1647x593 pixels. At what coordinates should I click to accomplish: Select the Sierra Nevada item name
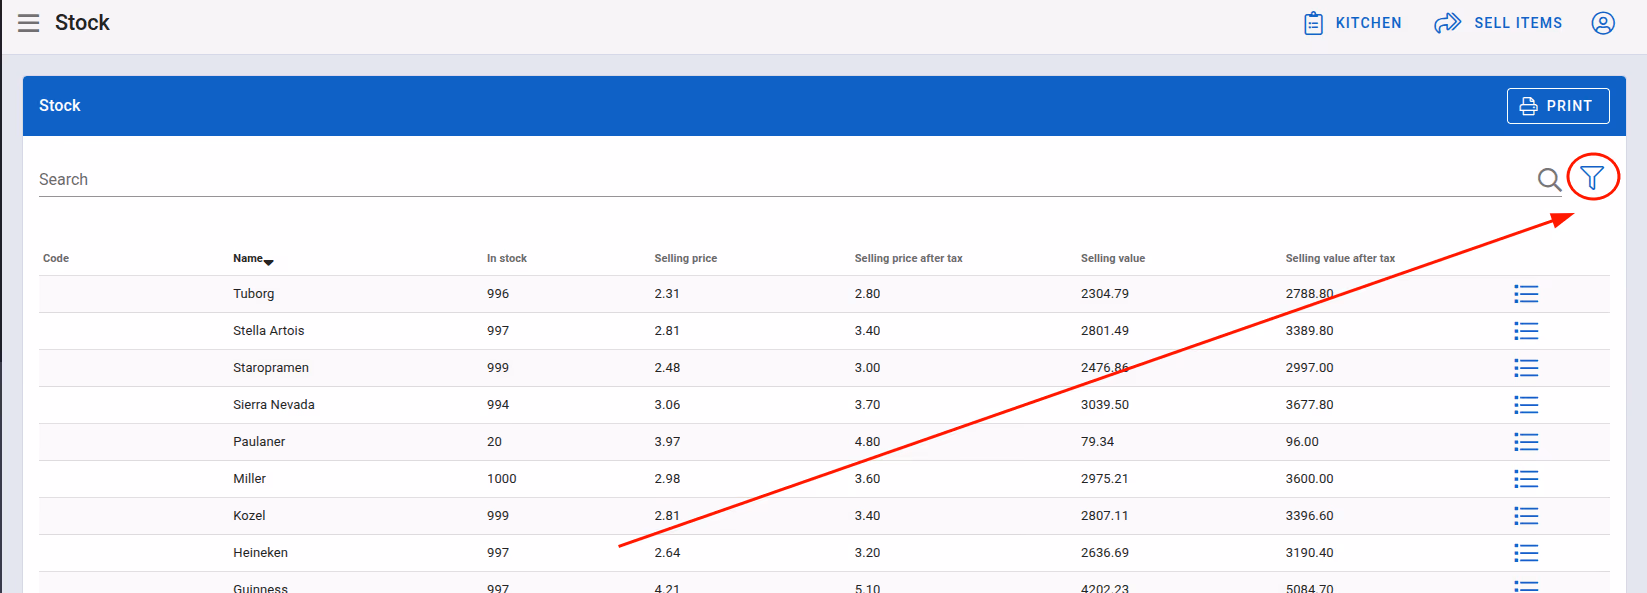pos(274,405)
